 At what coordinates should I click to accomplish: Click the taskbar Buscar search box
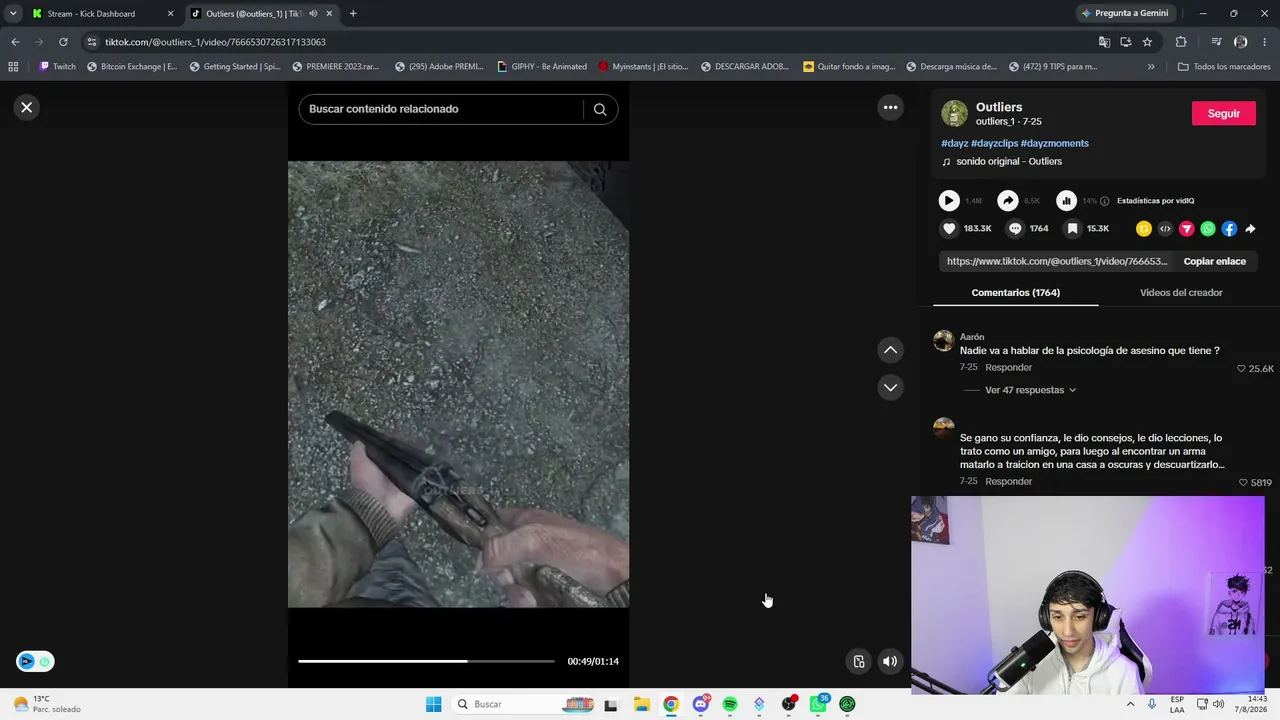point(523,704)
